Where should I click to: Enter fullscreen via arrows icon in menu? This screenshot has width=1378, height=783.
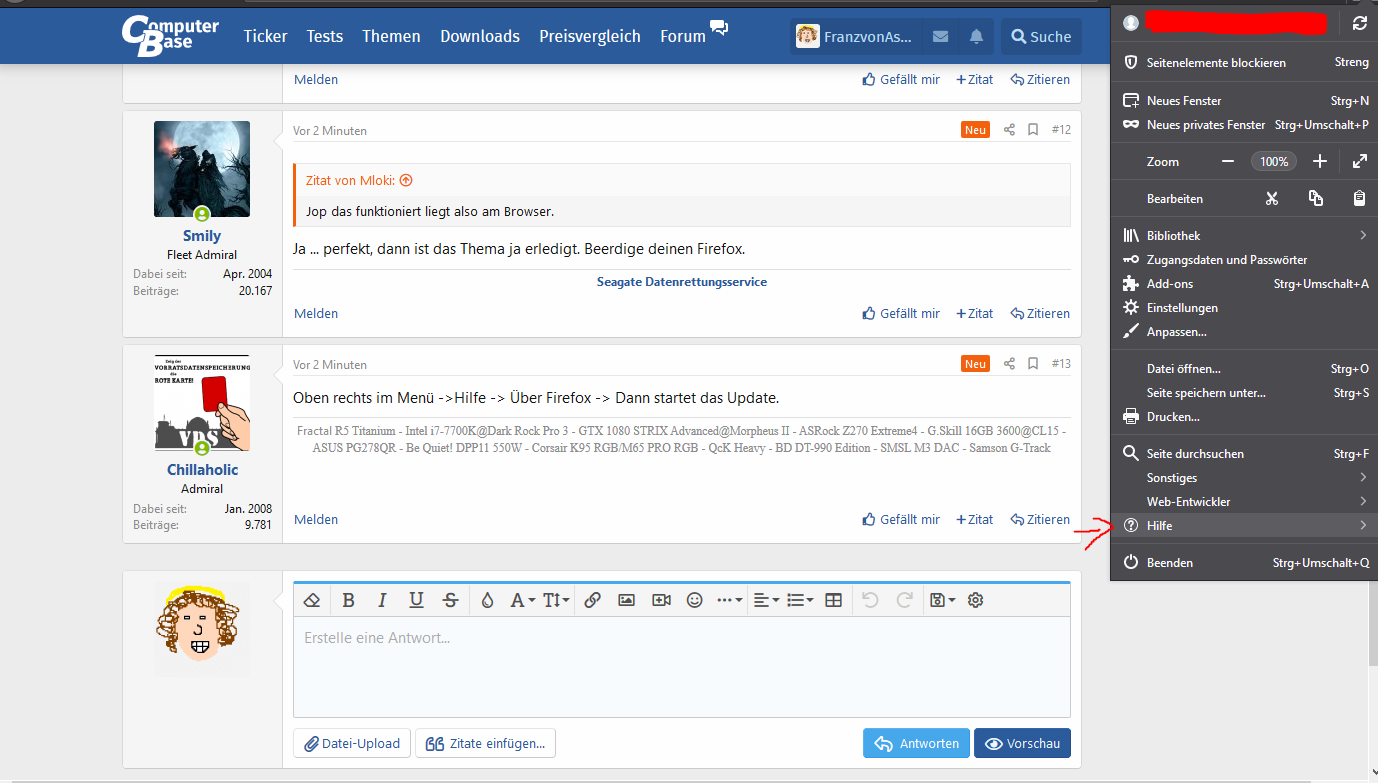1359,161
